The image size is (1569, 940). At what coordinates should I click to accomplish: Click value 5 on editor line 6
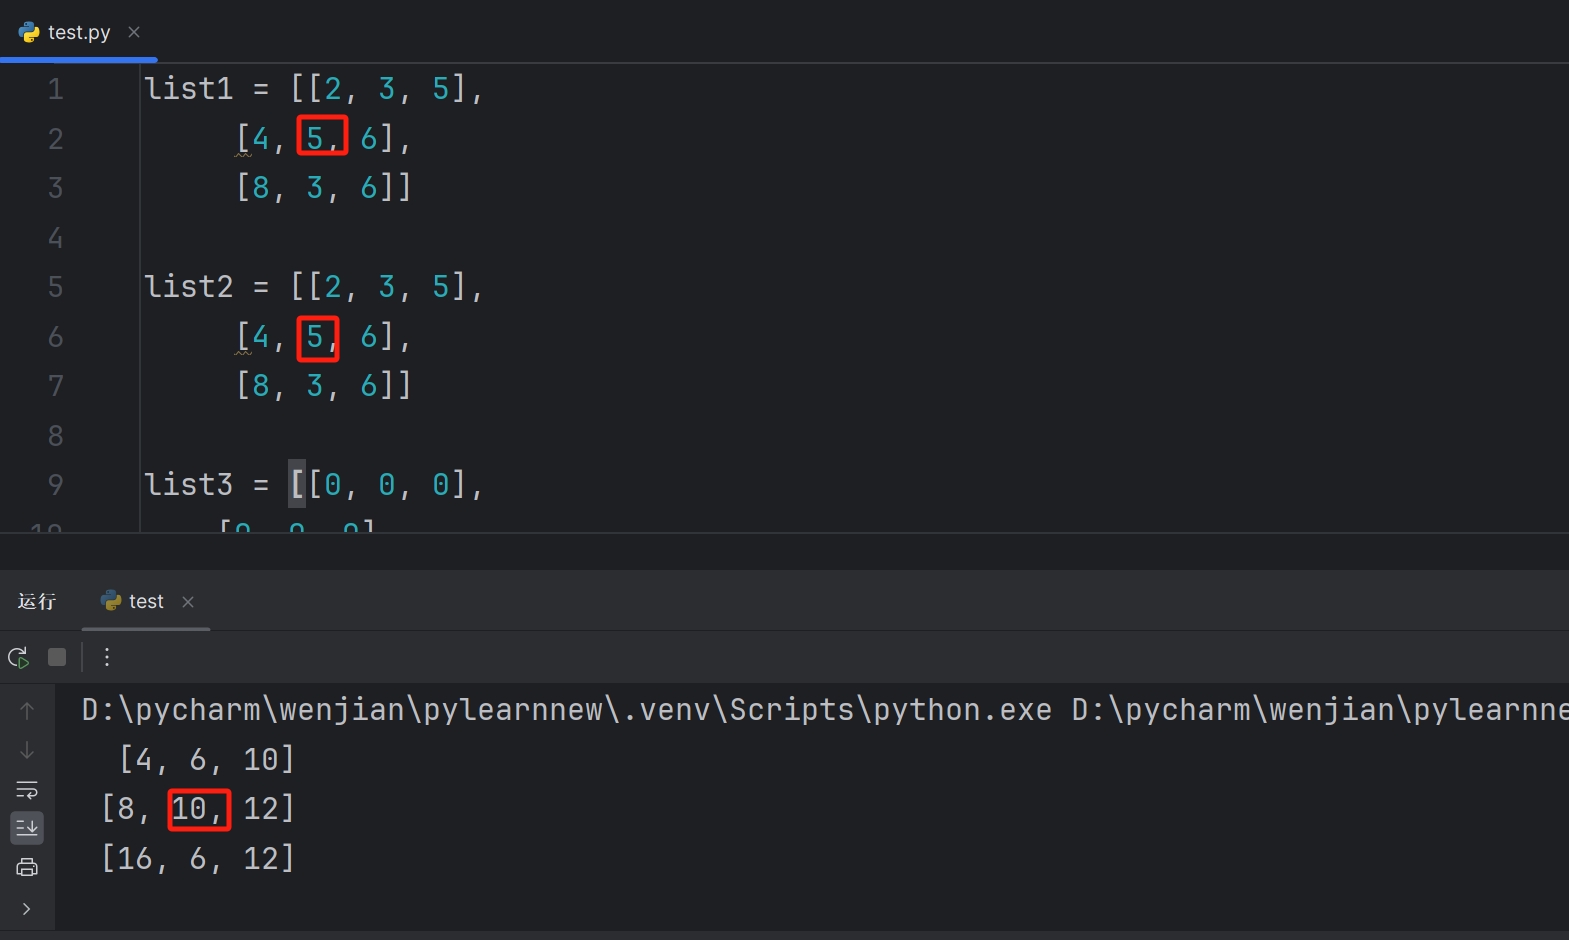tap(315, 336)
